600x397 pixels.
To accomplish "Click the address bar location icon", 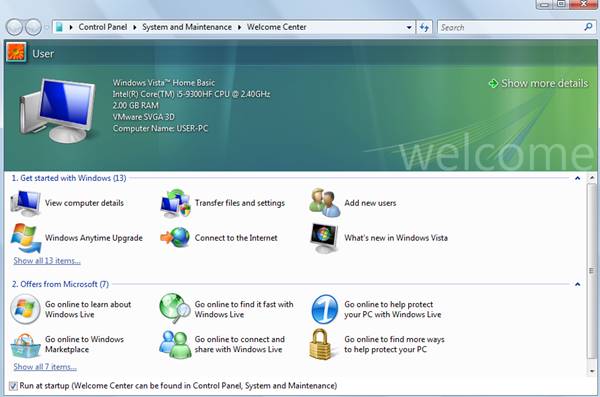I will point(59,27).
